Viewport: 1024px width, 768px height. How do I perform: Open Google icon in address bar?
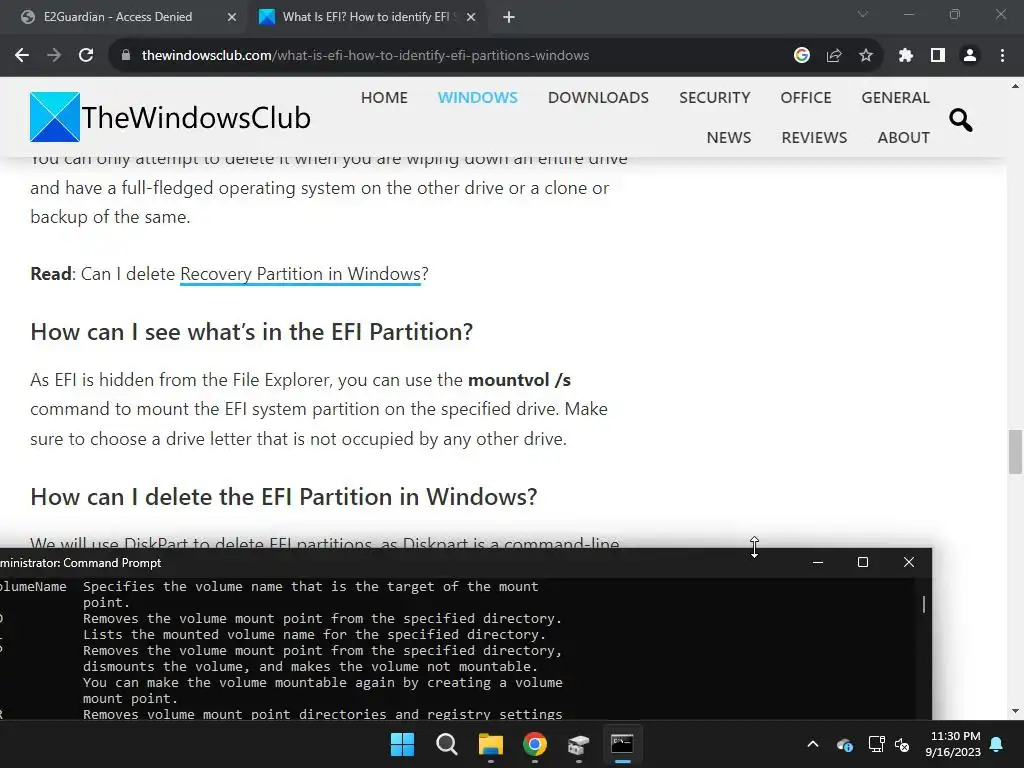point(801,56)
